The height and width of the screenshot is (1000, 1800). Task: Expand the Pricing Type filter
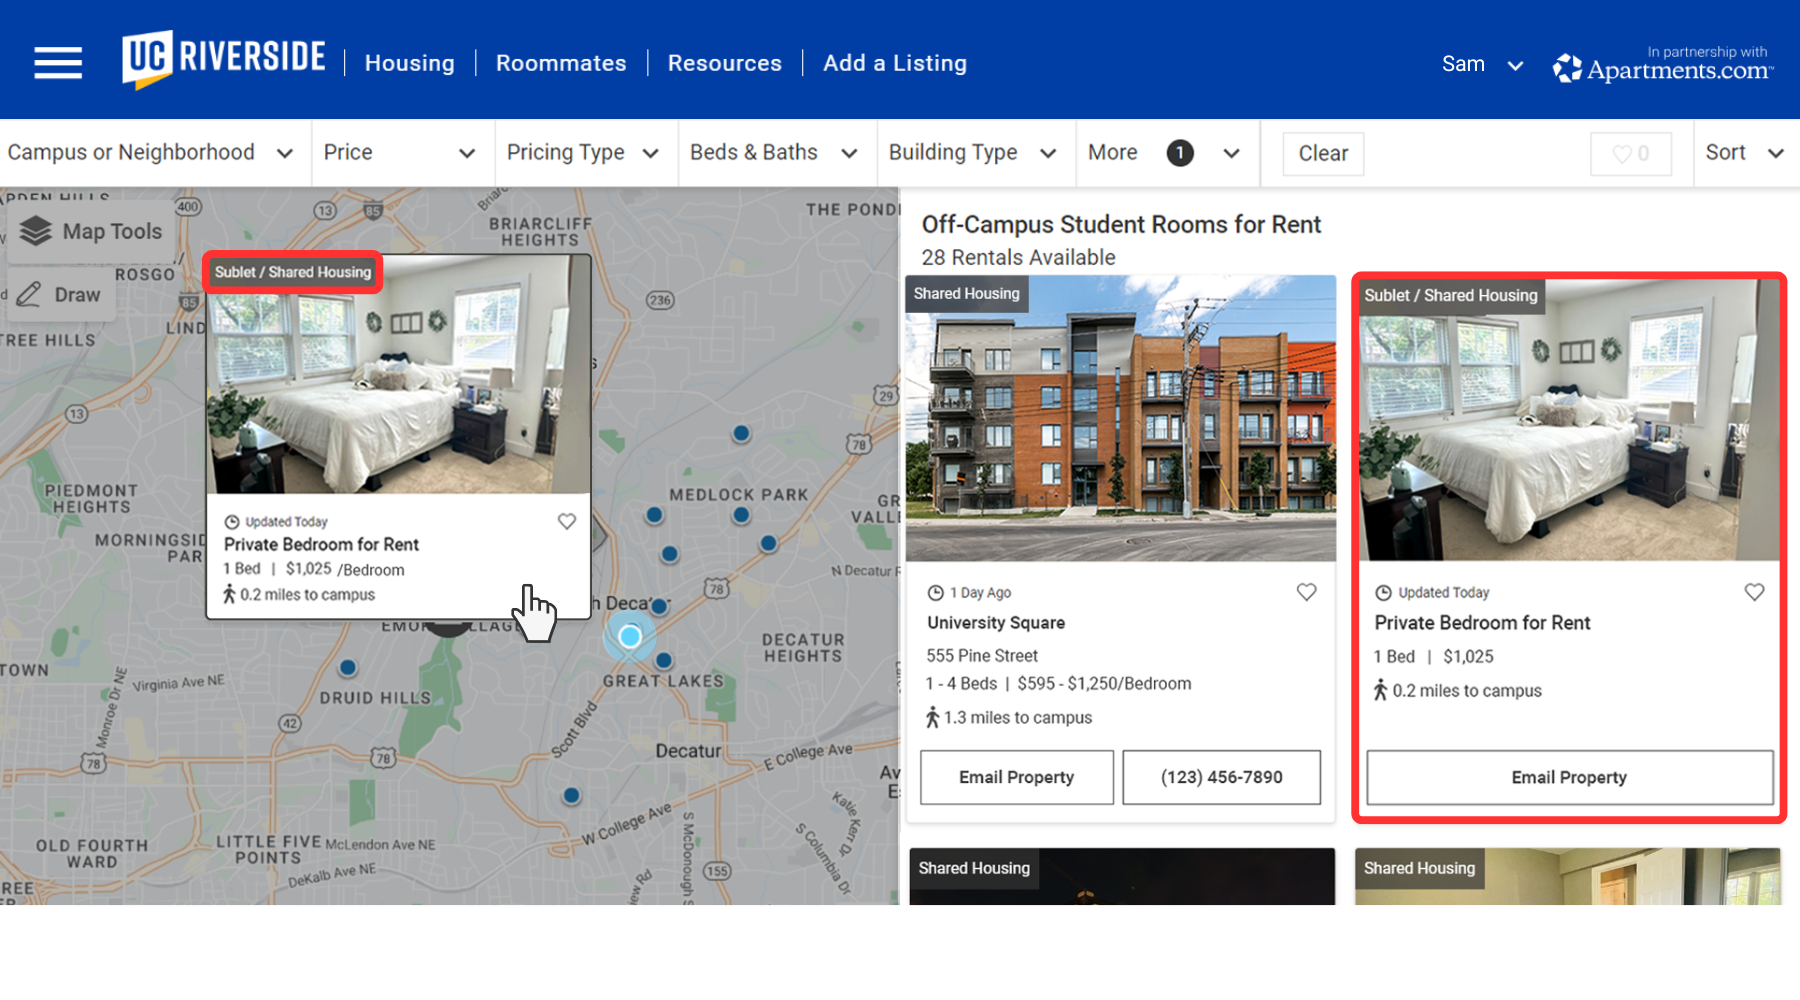pyautogui.click(x=583, y=152)
